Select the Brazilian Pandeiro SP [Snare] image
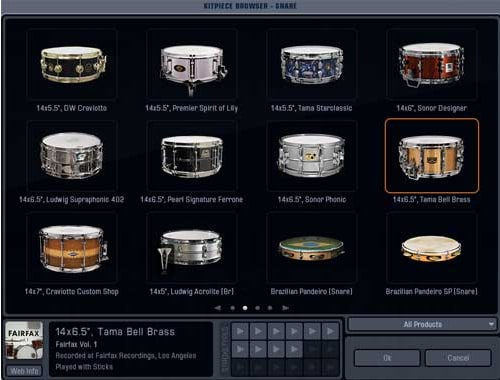Image resolution: width=500 pixels, height=380 pixels. [x=432, y=248]
